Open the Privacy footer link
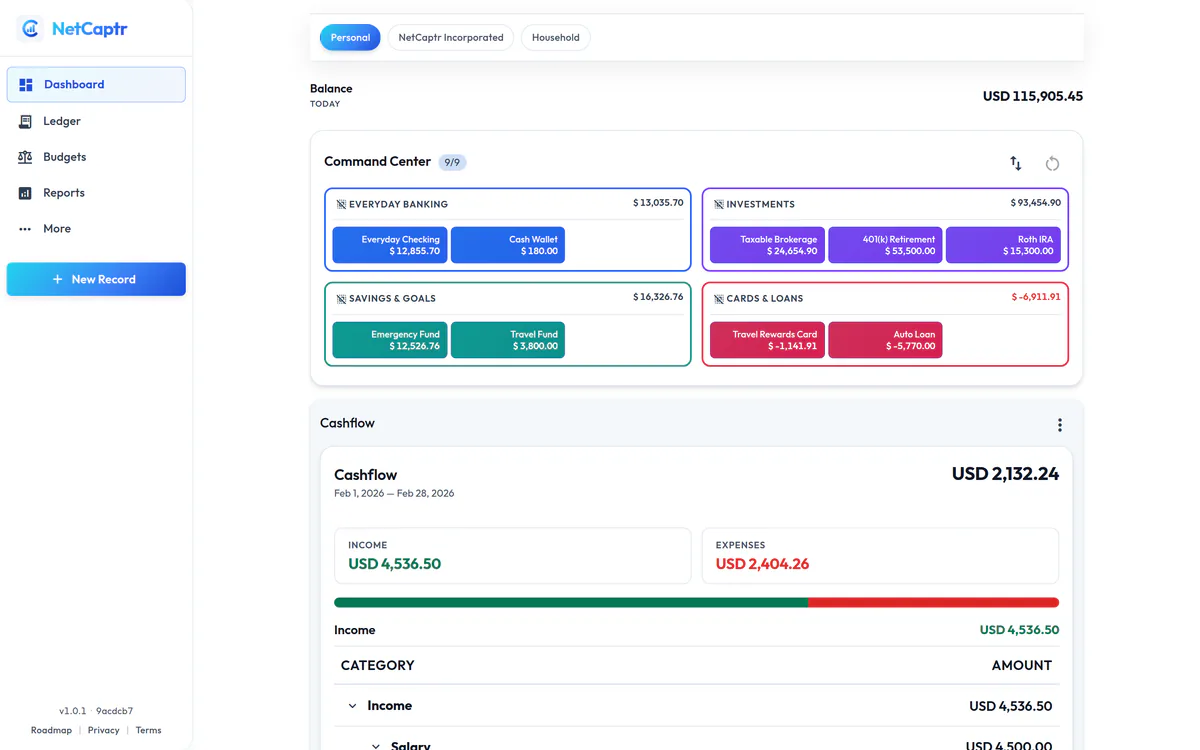 click(103, 730)
